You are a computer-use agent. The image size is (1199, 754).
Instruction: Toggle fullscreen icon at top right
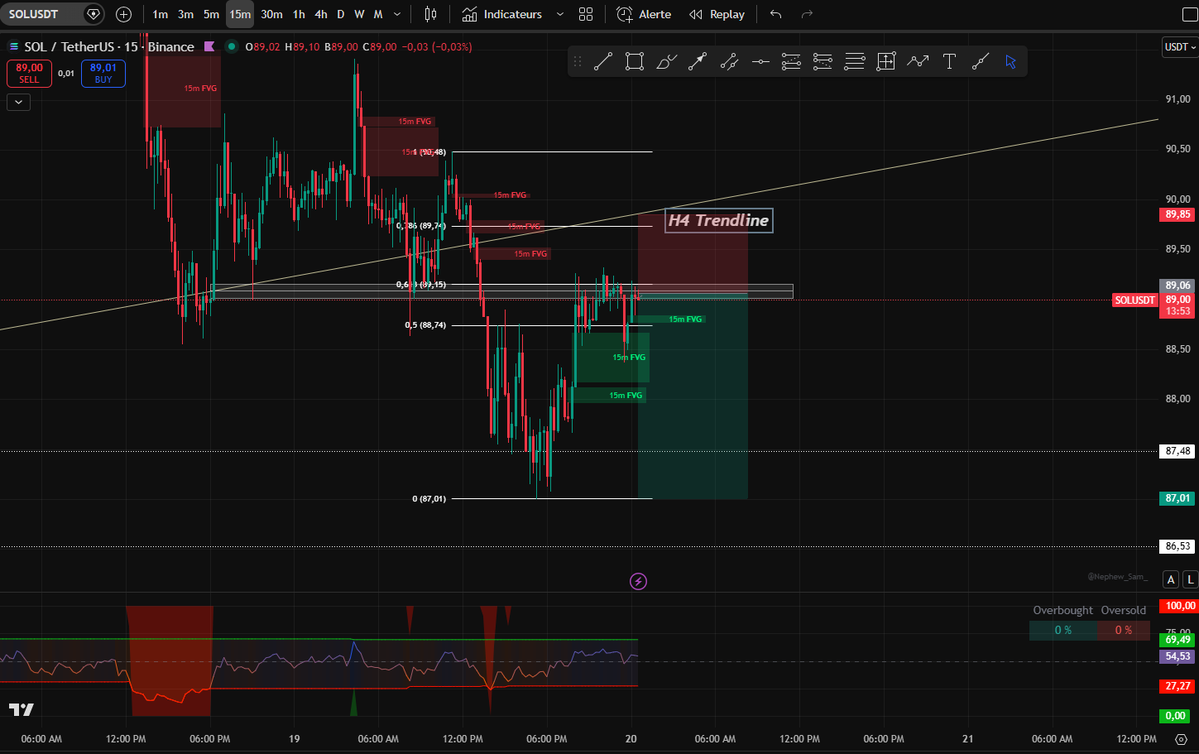click(1190, 15)
